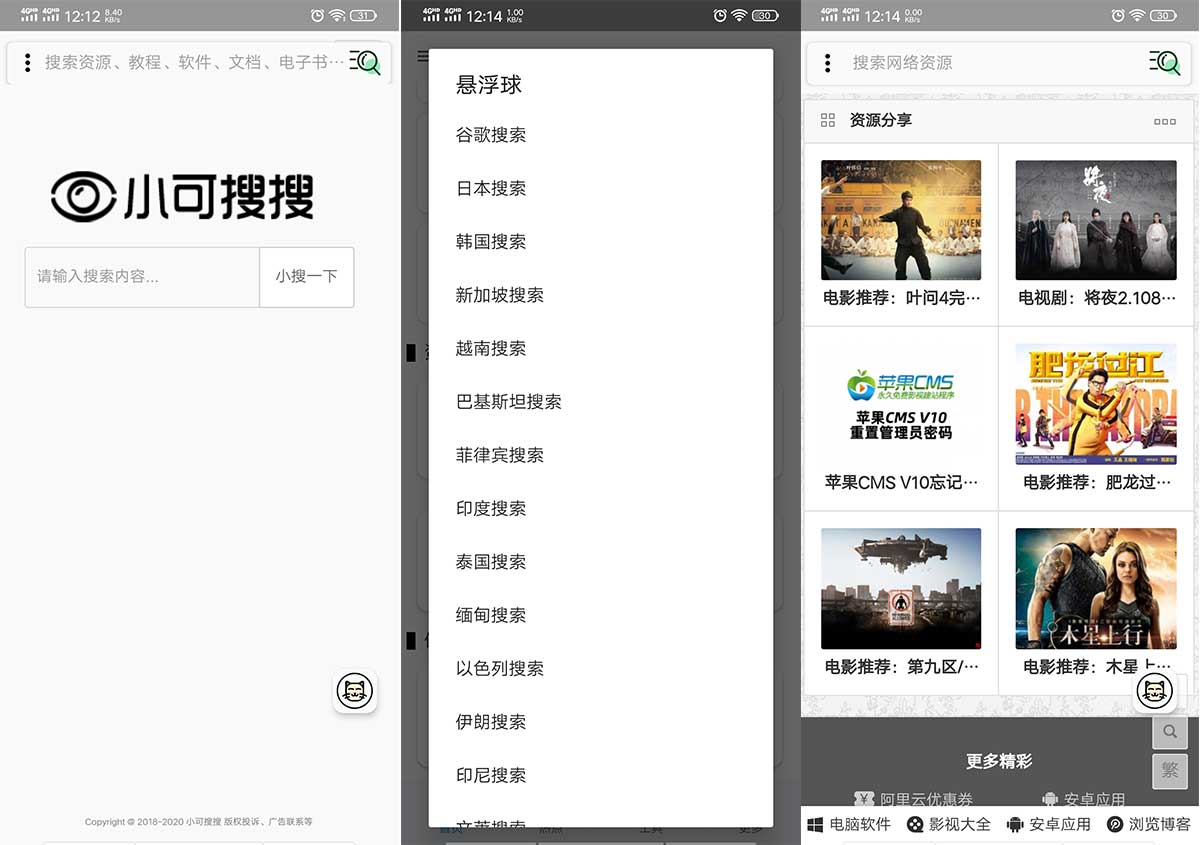Viewport: 1200px width, 845px height.
Task: Open 电脑软件 bottom tab
Action: point(849,825)
